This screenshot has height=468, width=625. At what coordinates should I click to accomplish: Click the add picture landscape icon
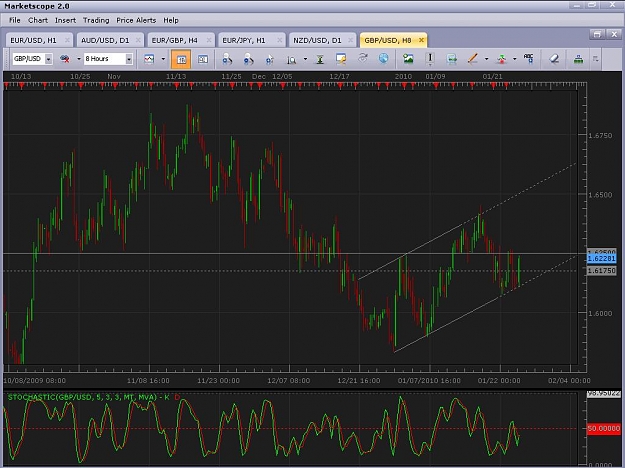408,59
